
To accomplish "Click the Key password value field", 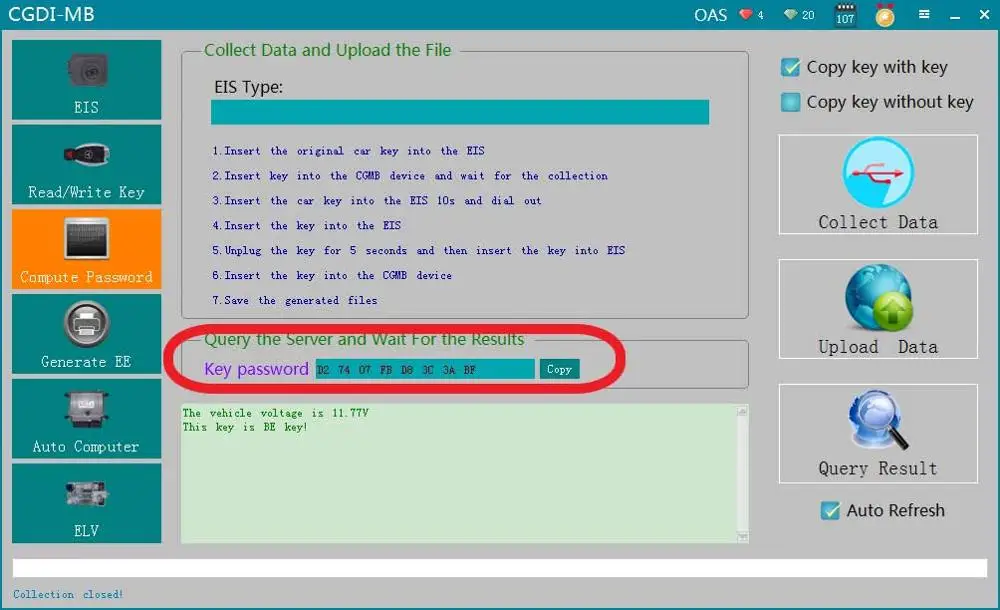I will [x=425, y=369].
